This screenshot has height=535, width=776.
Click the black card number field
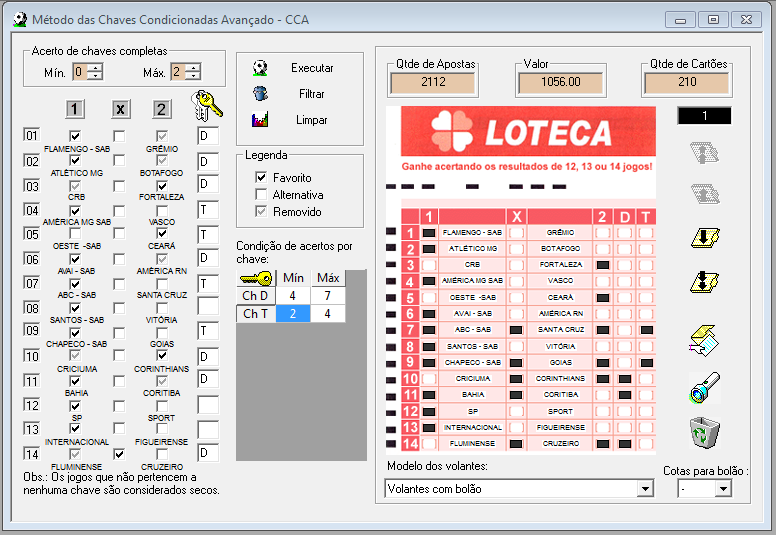click(704, 116)
